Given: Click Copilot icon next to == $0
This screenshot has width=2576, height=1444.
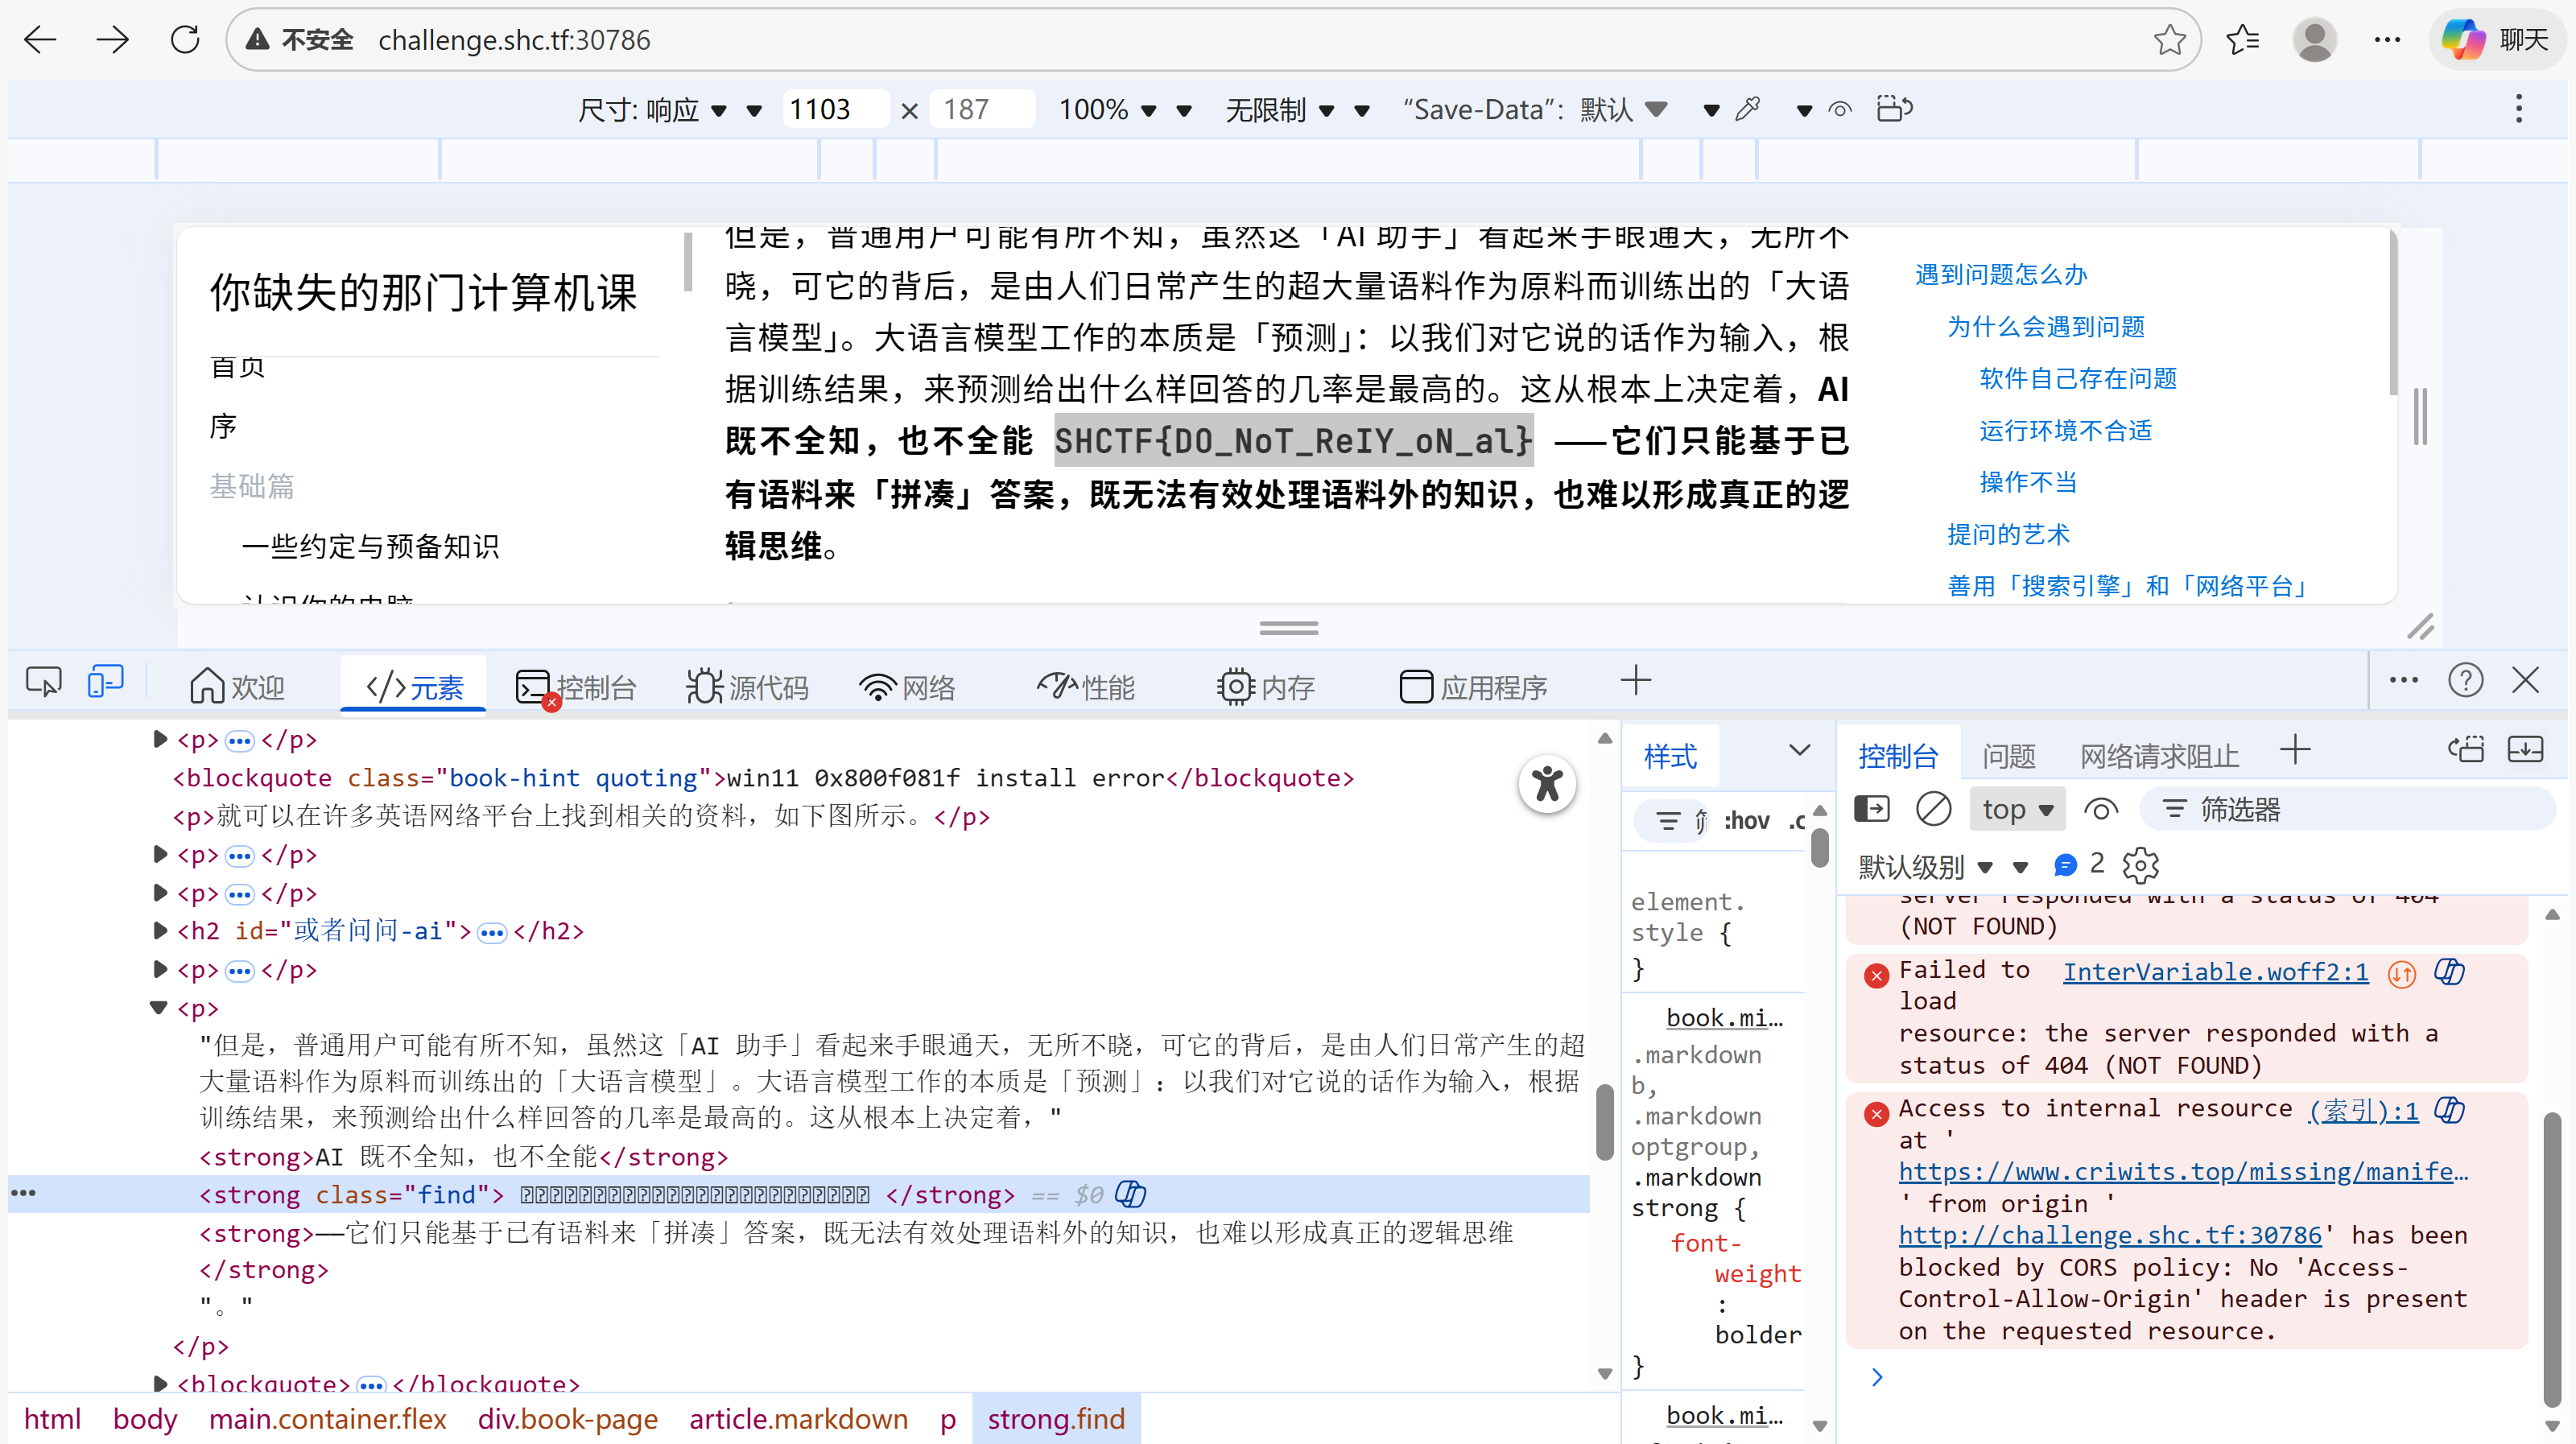Looking at the screenshot, I should tap(1130, 1194).
